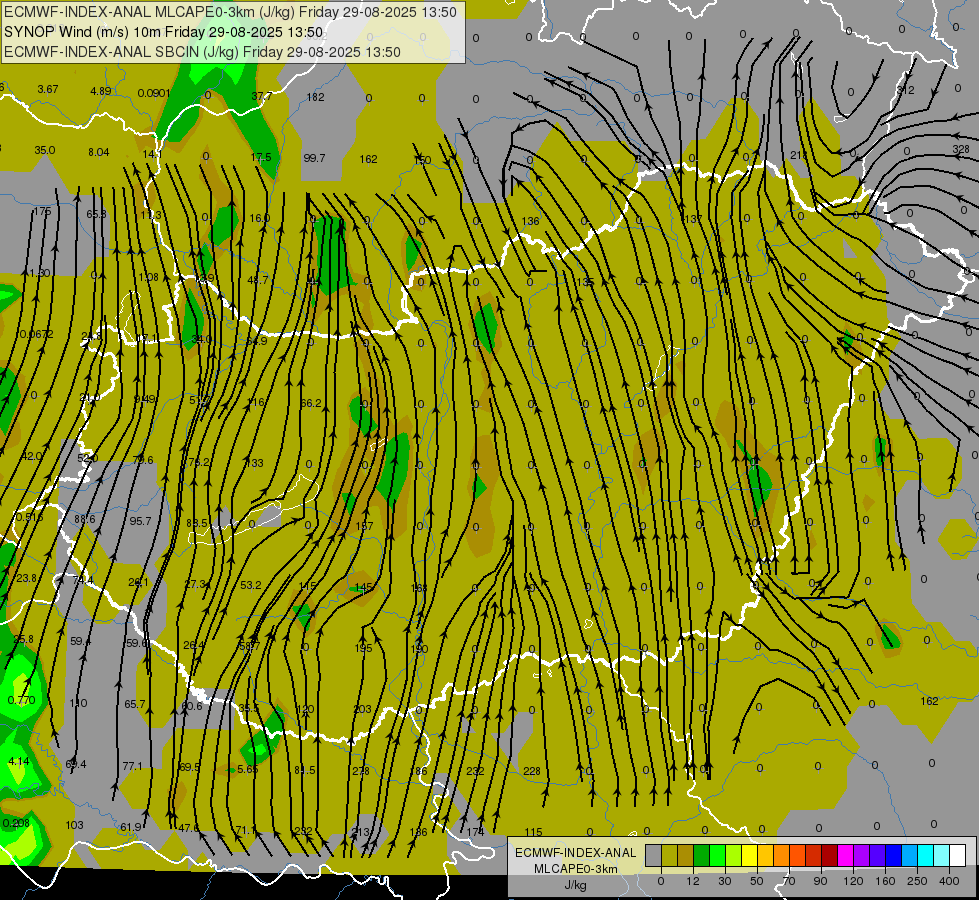
Task: Click the map value 37.7
Action: (x=262, y=96)
